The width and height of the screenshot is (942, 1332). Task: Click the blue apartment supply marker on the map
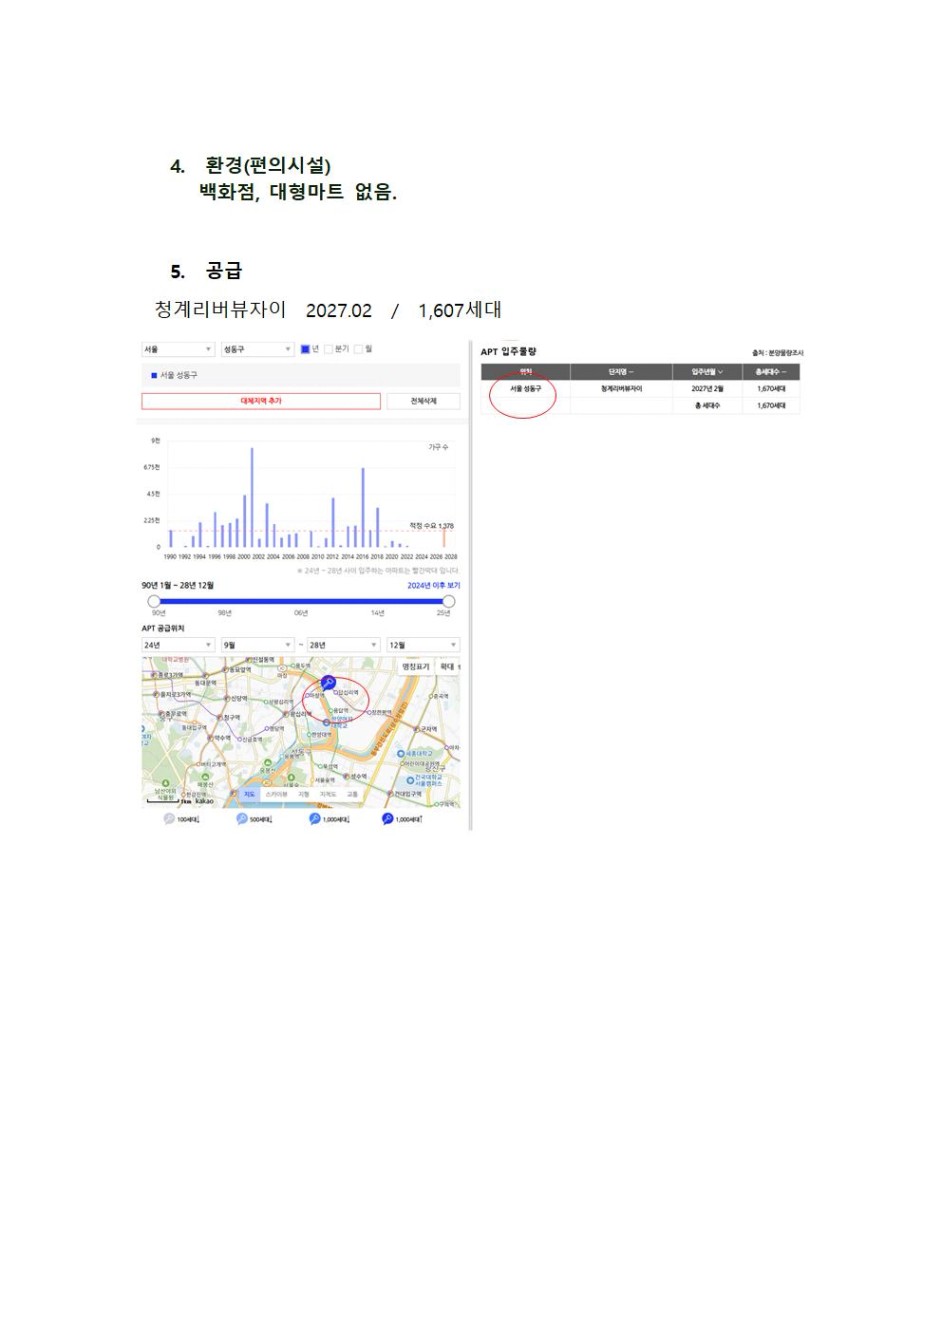point(328,683)
